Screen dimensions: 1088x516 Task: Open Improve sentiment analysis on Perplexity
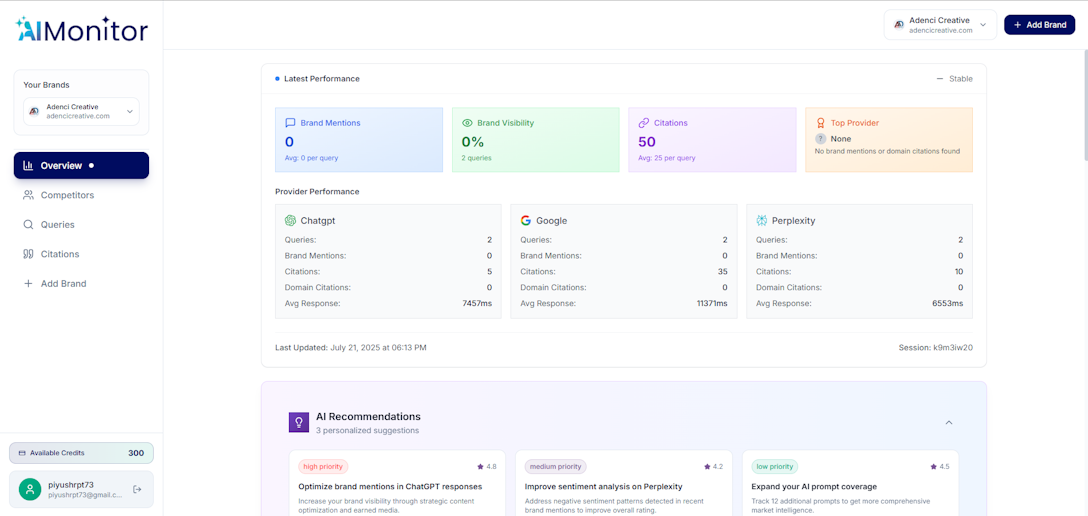(x=604, y=486)
